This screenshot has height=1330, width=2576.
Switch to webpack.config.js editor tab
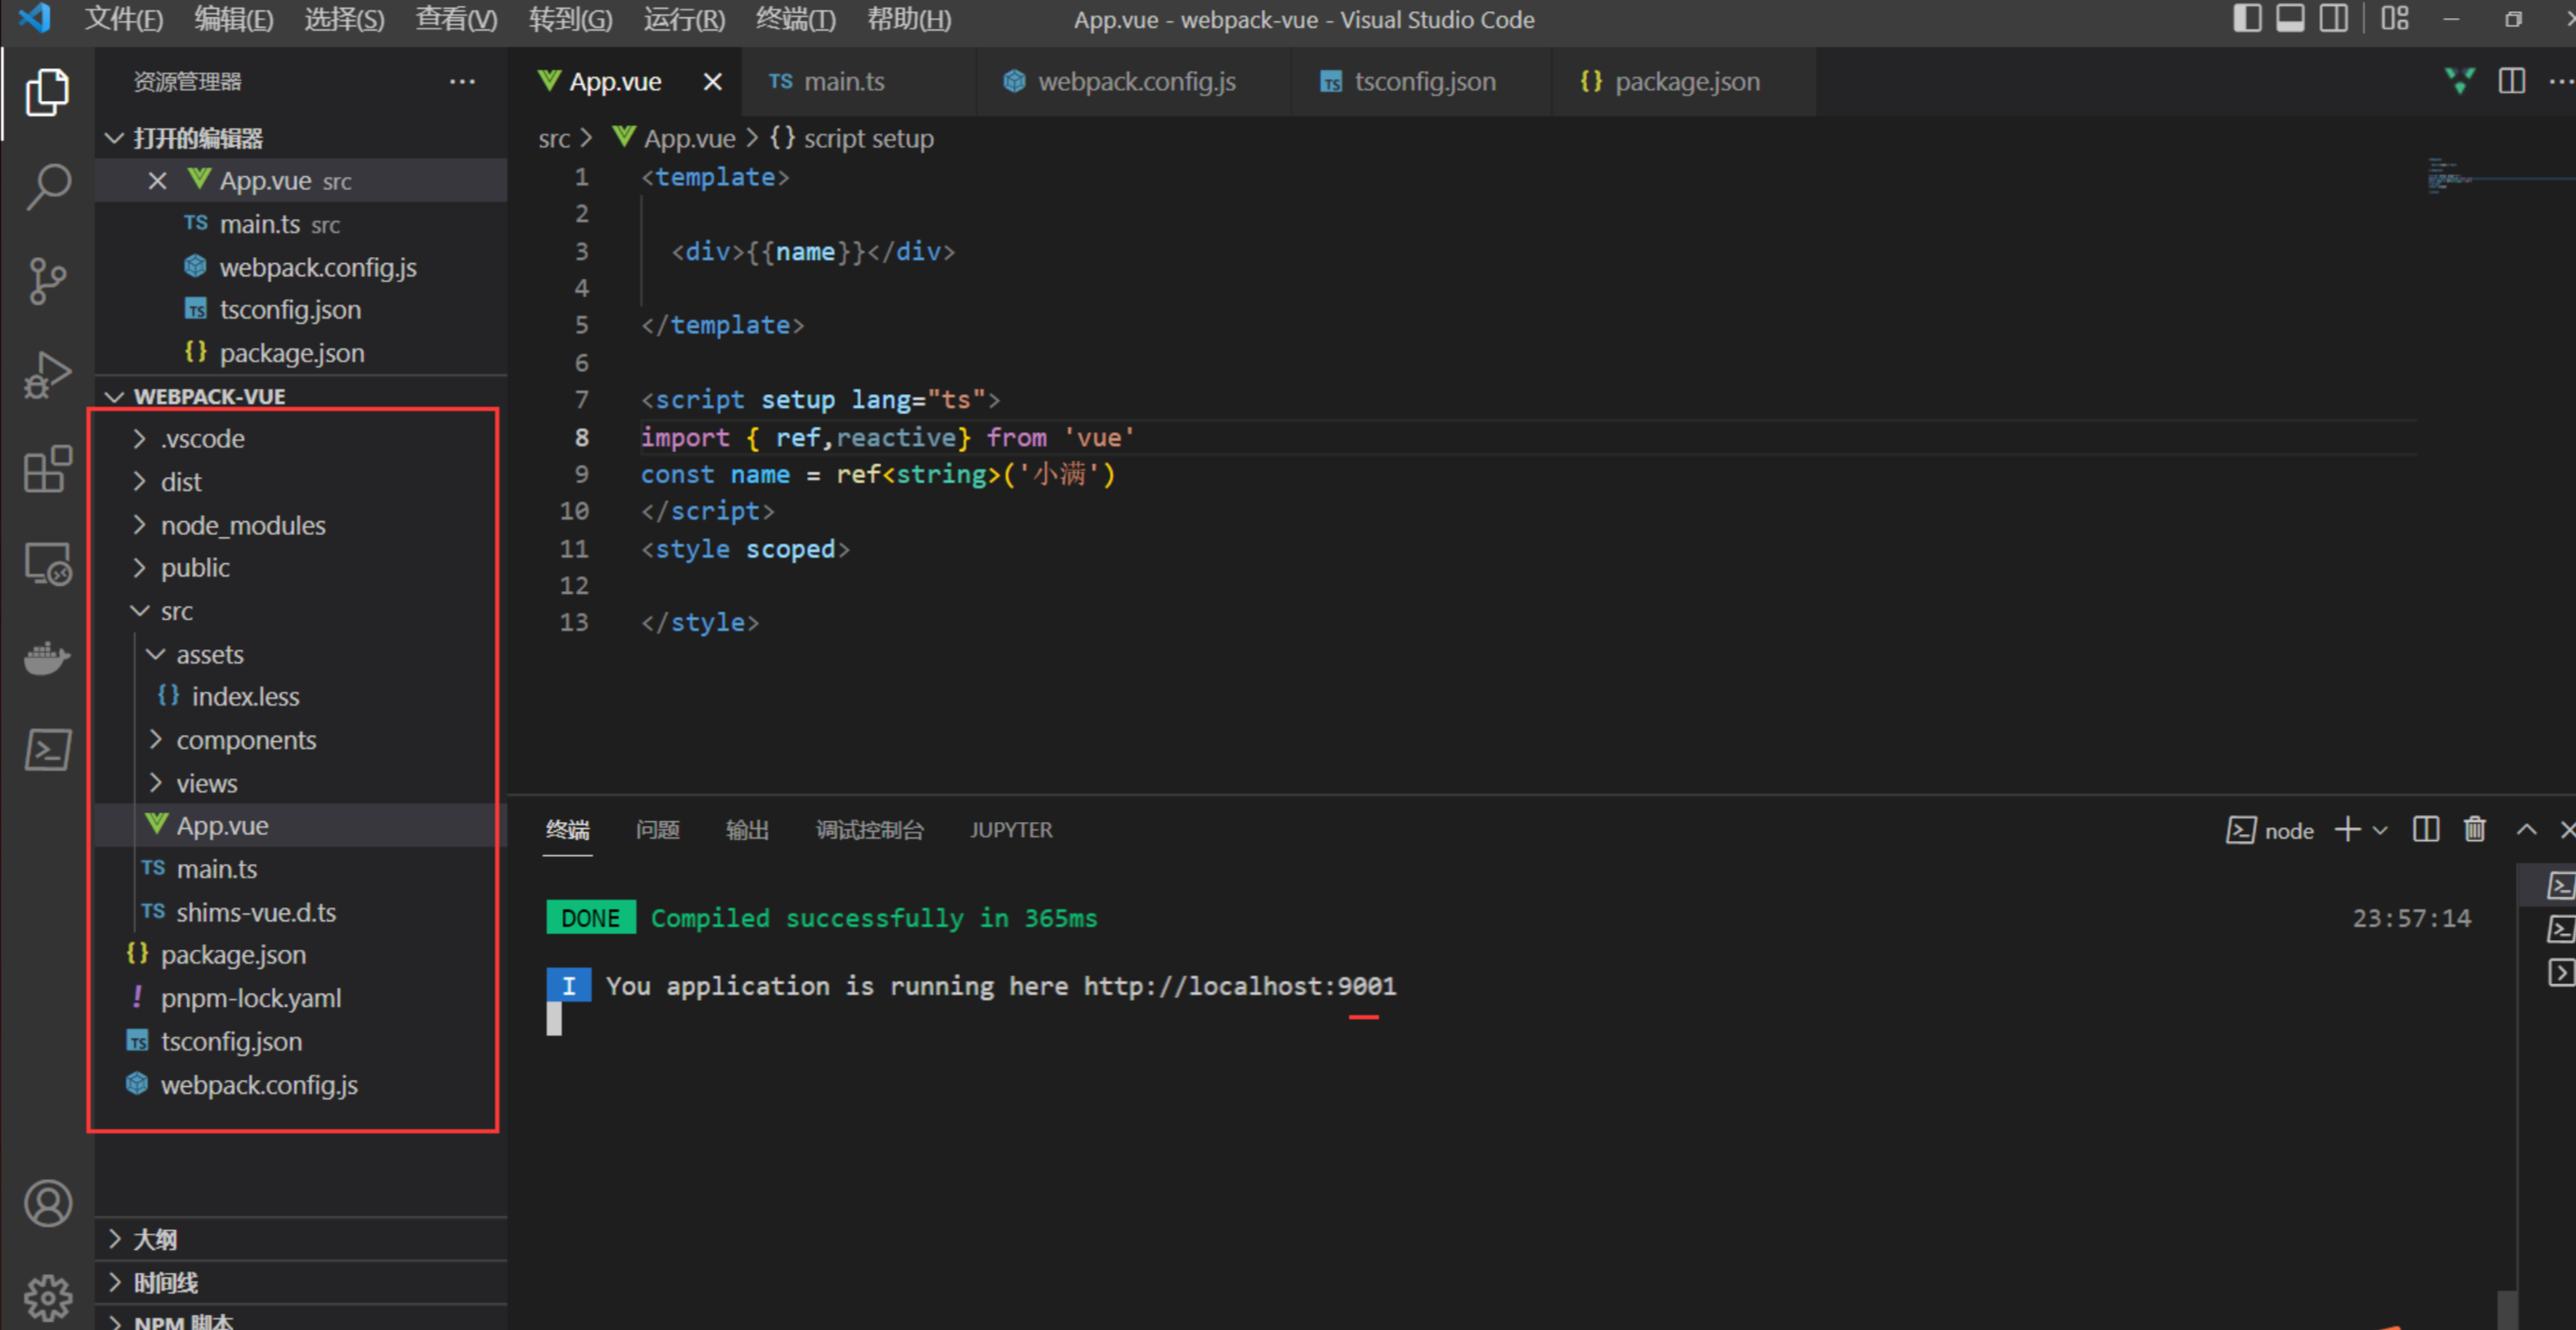(x=1133, y=82)
